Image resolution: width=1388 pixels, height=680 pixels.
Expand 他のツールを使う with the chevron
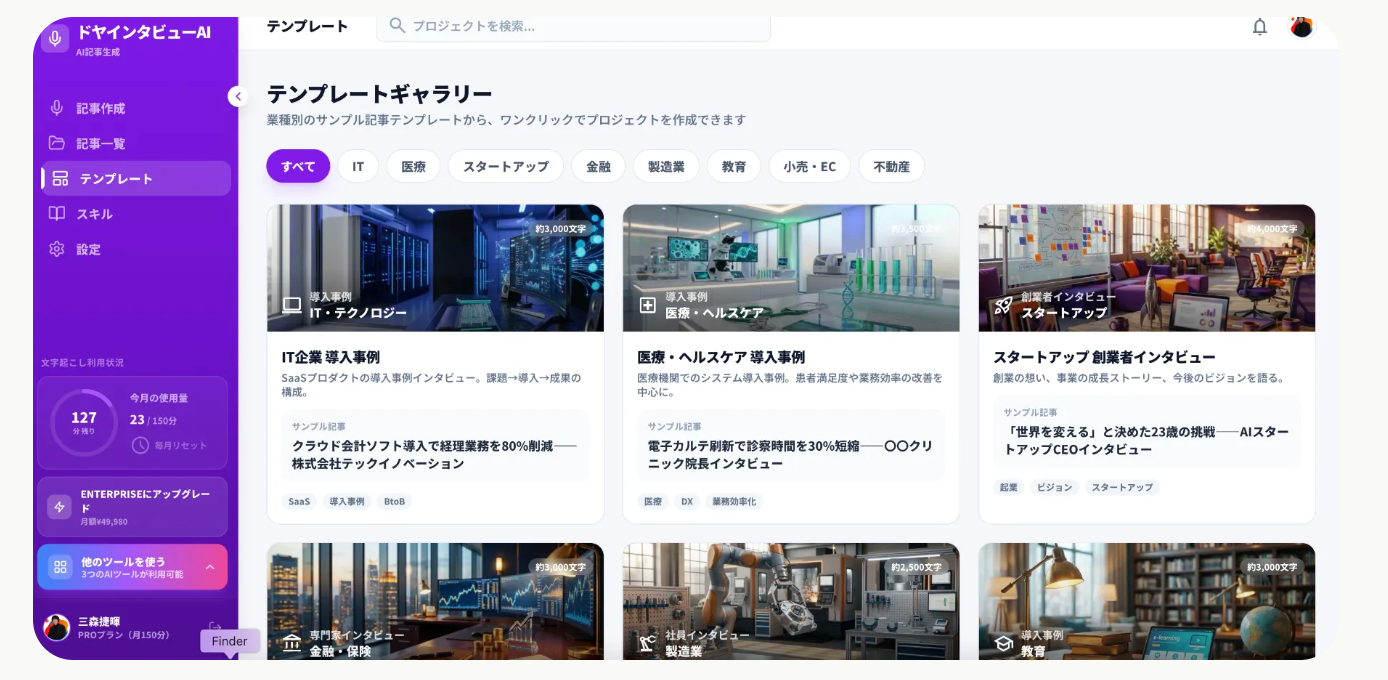(x=210, y=567)
